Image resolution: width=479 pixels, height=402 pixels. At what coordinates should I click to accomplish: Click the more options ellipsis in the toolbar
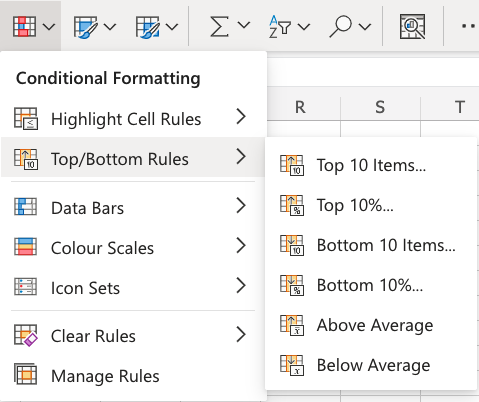click(x=469, y=26)
